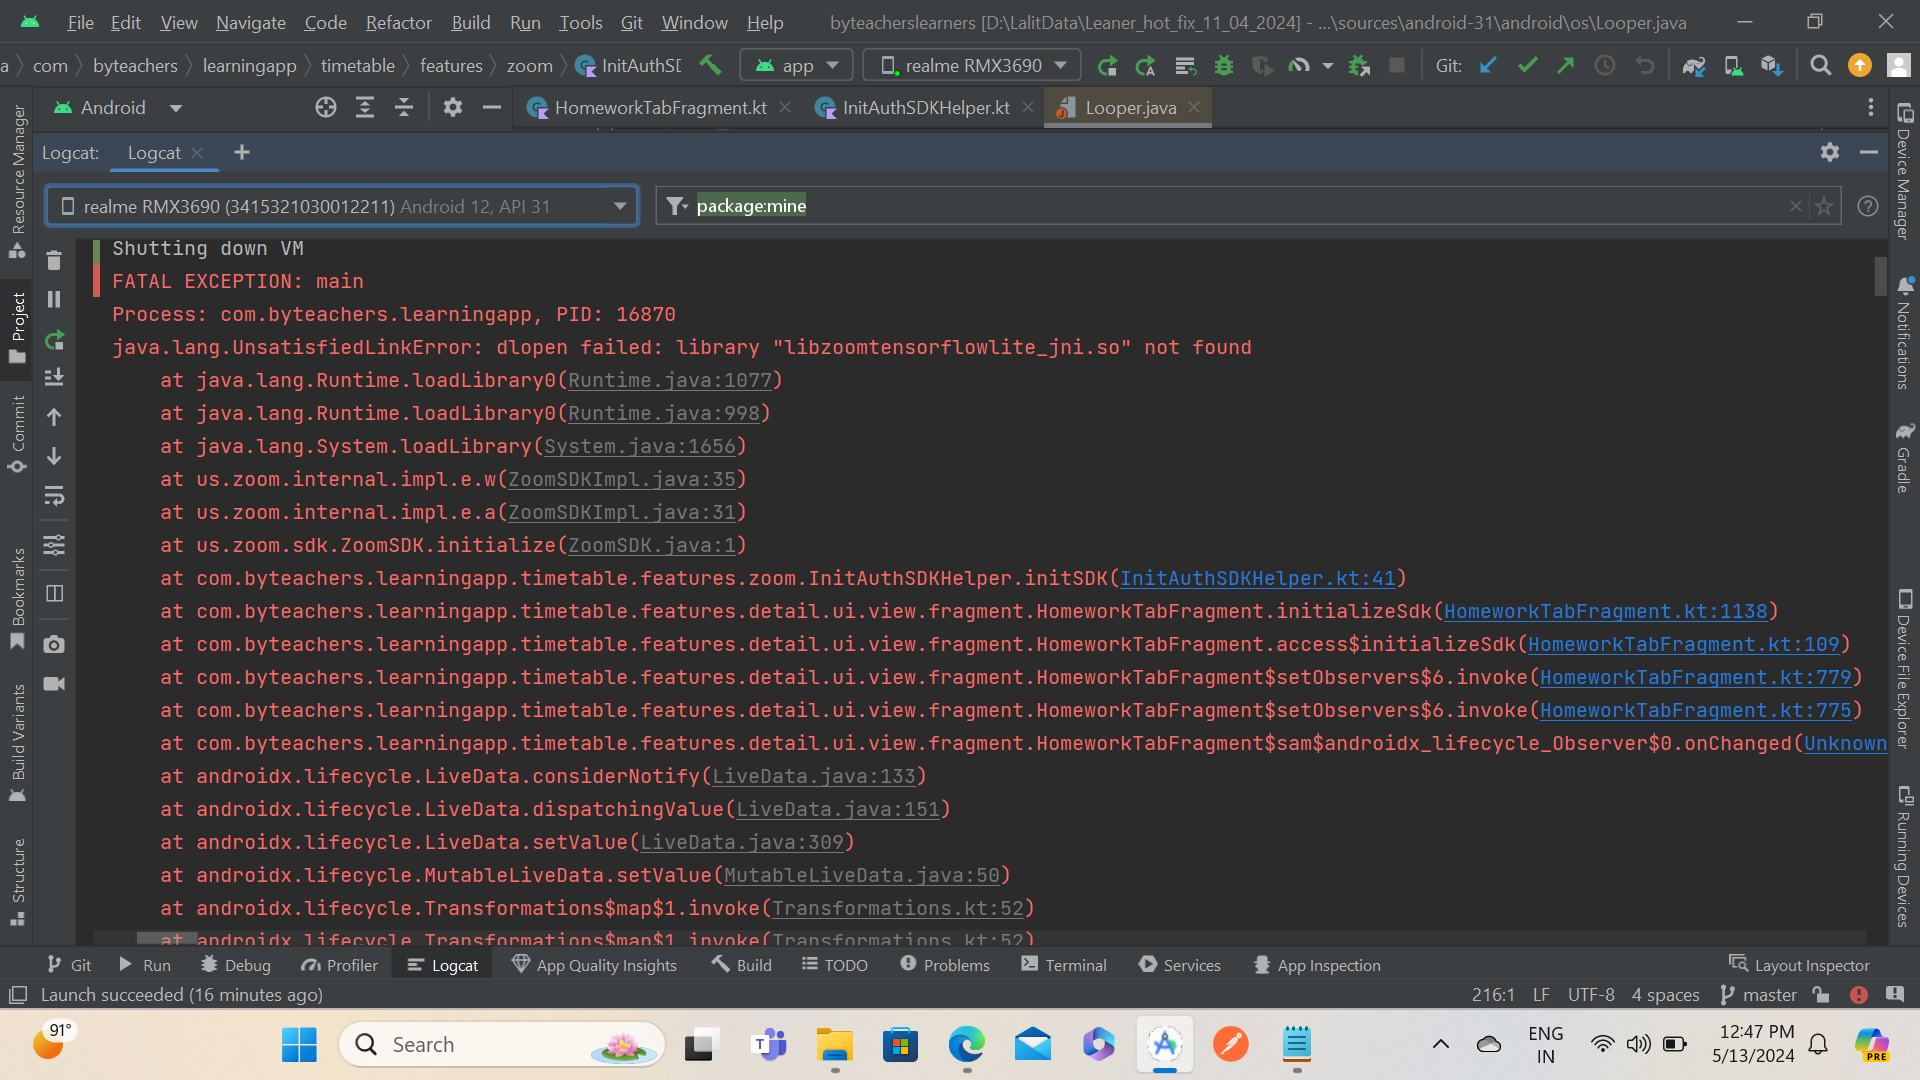Click Git update project blue arrow
The image size is (1920, 1080).
coord(1488,66)
